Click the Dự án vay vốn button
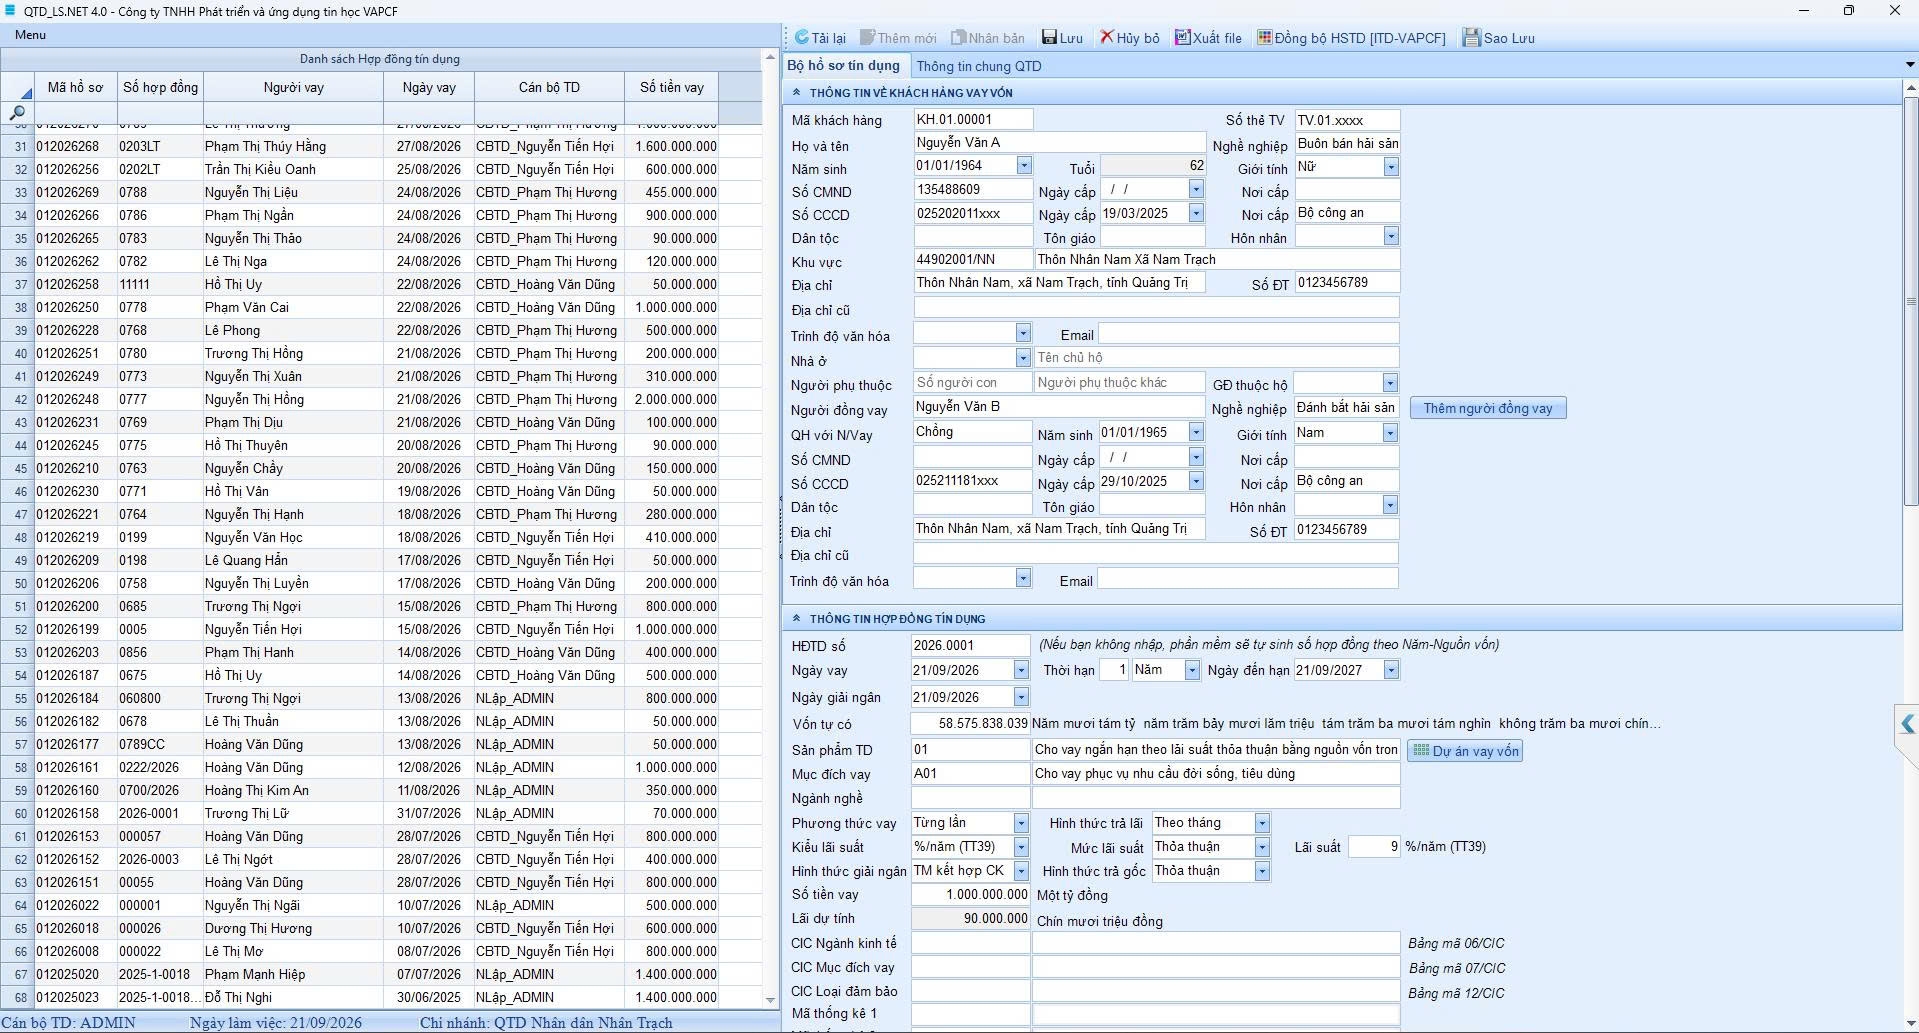Image resolution: width=1919 pixels, height=1033 pixels. (x=1465, y=751)
